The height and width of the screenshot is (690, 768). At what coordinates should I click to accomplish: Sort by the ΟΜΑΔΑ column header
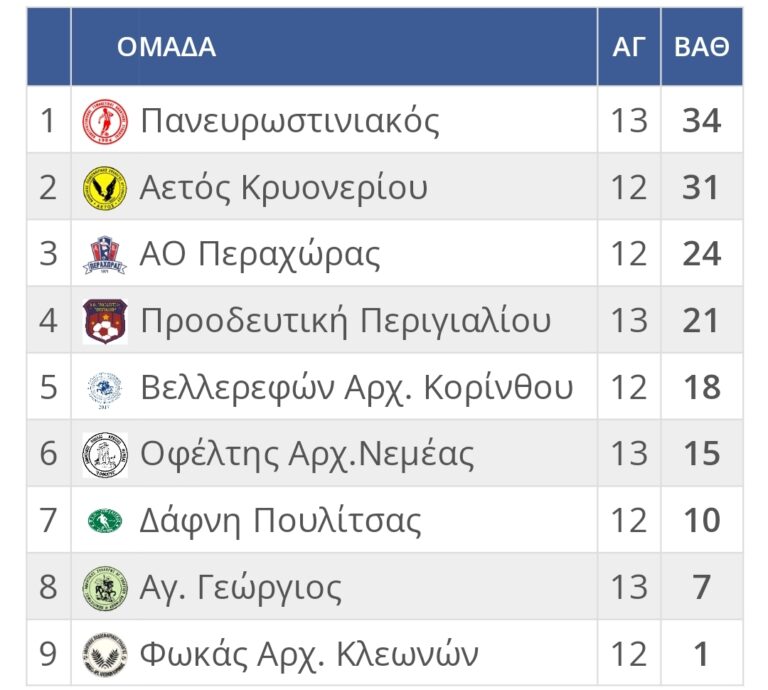click(166, 47)
